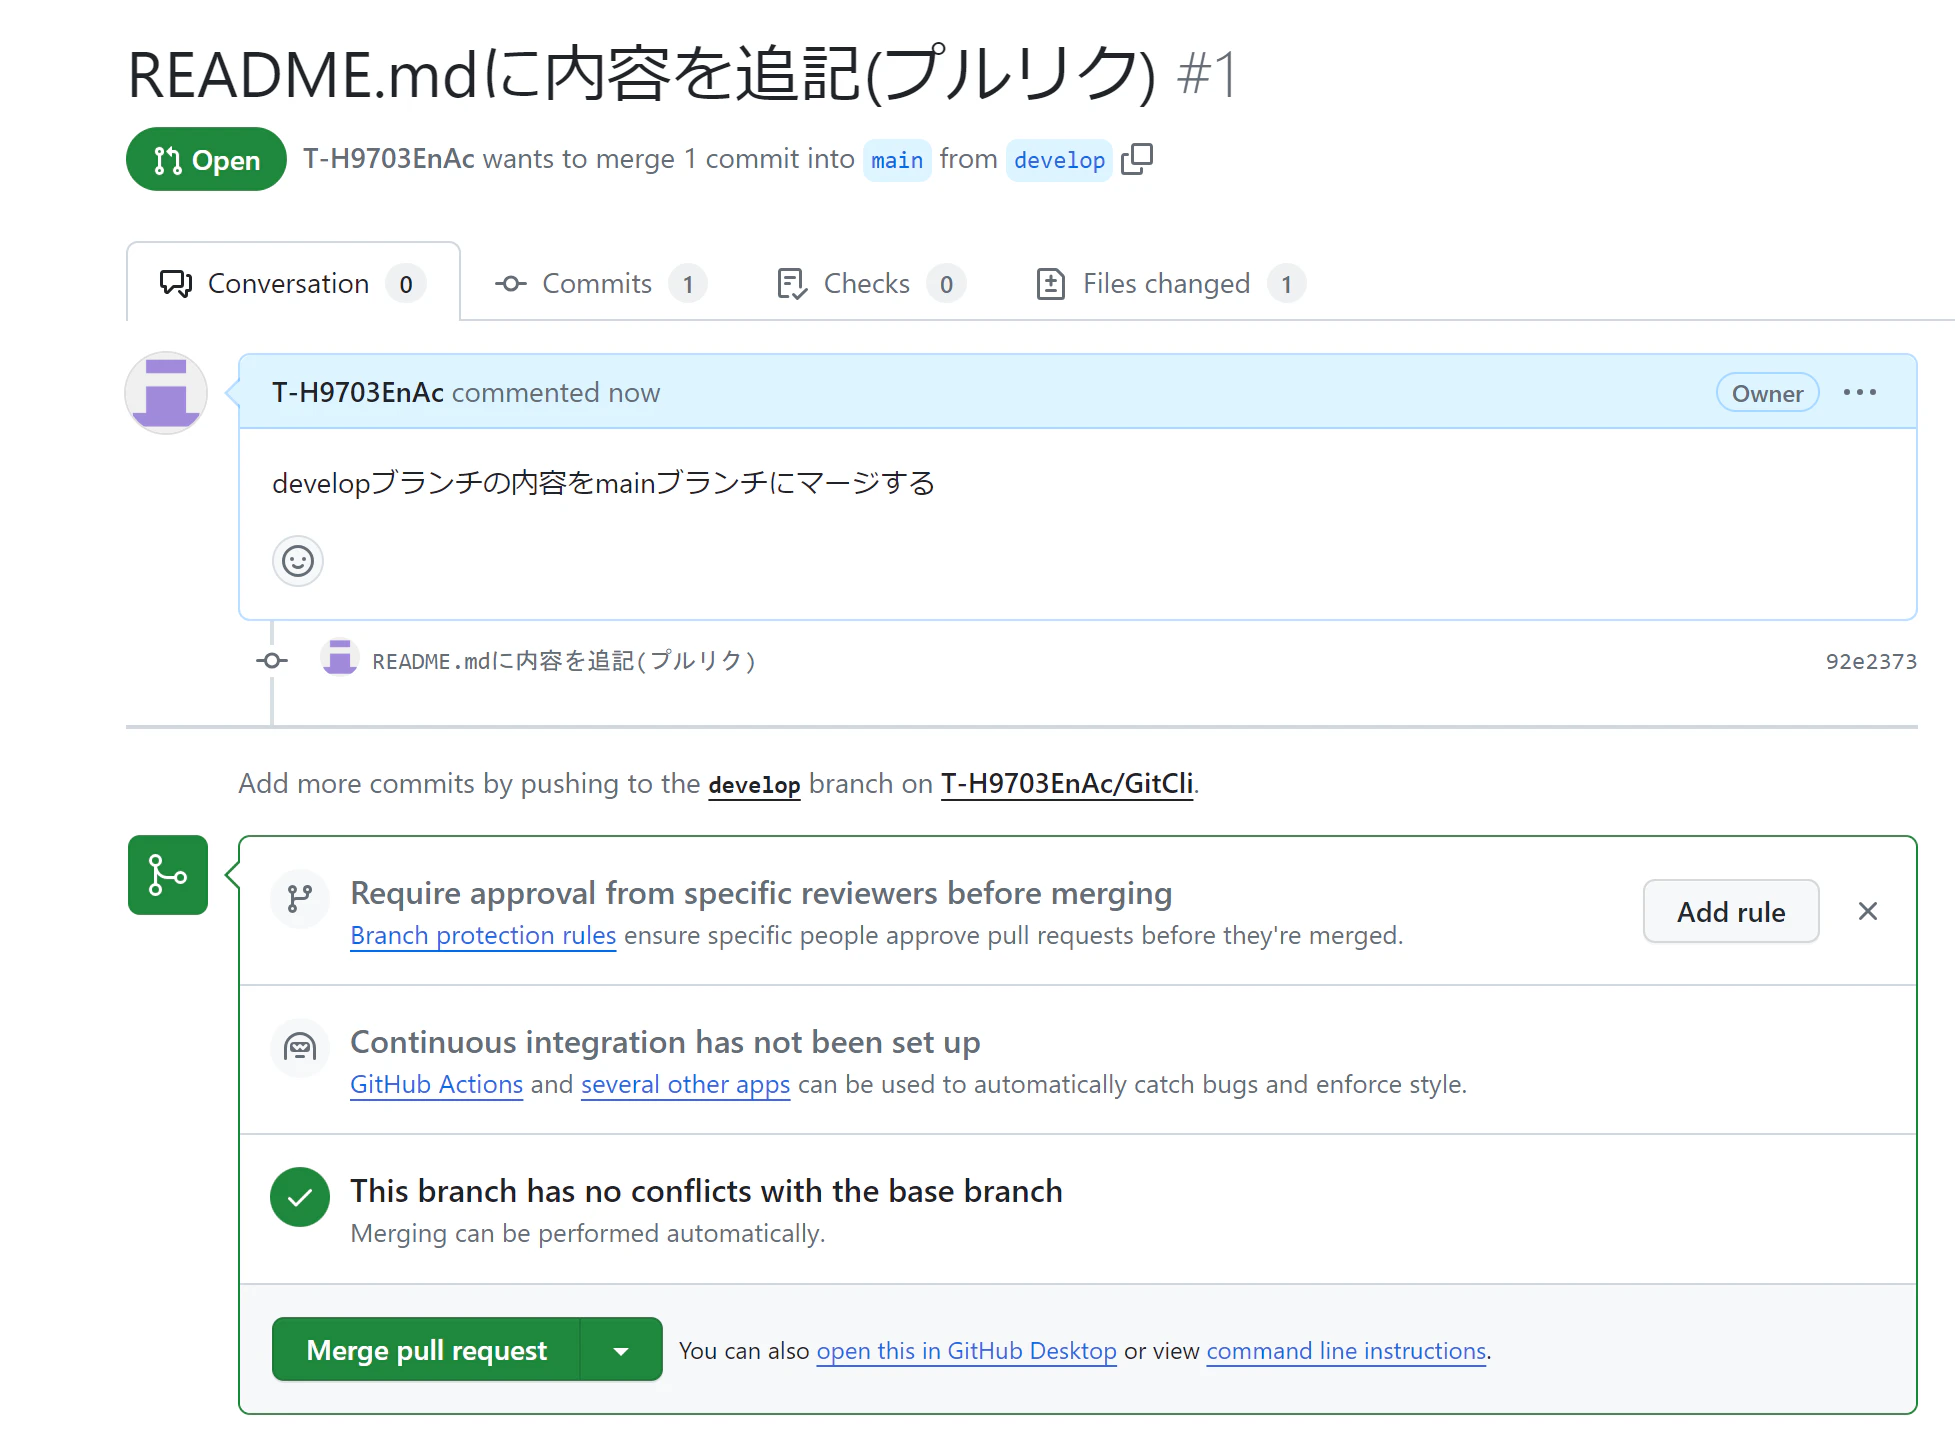The image size is (1955, 1442).
Task: Click the continuous integration robot icon
Action: tap(300, 1047)
